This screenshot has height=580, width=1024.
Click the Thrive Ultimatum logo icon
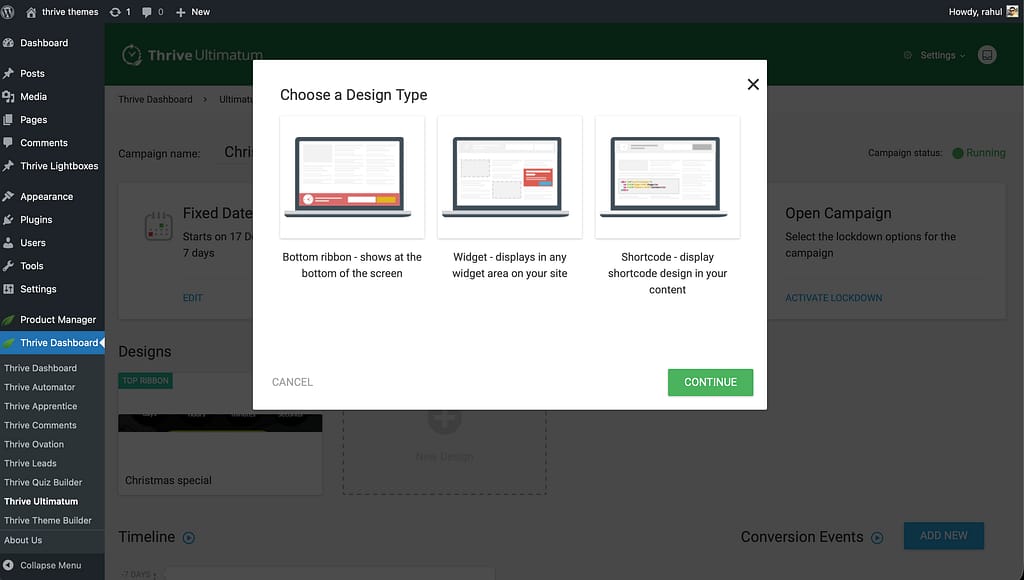click(x=131, y=55)
